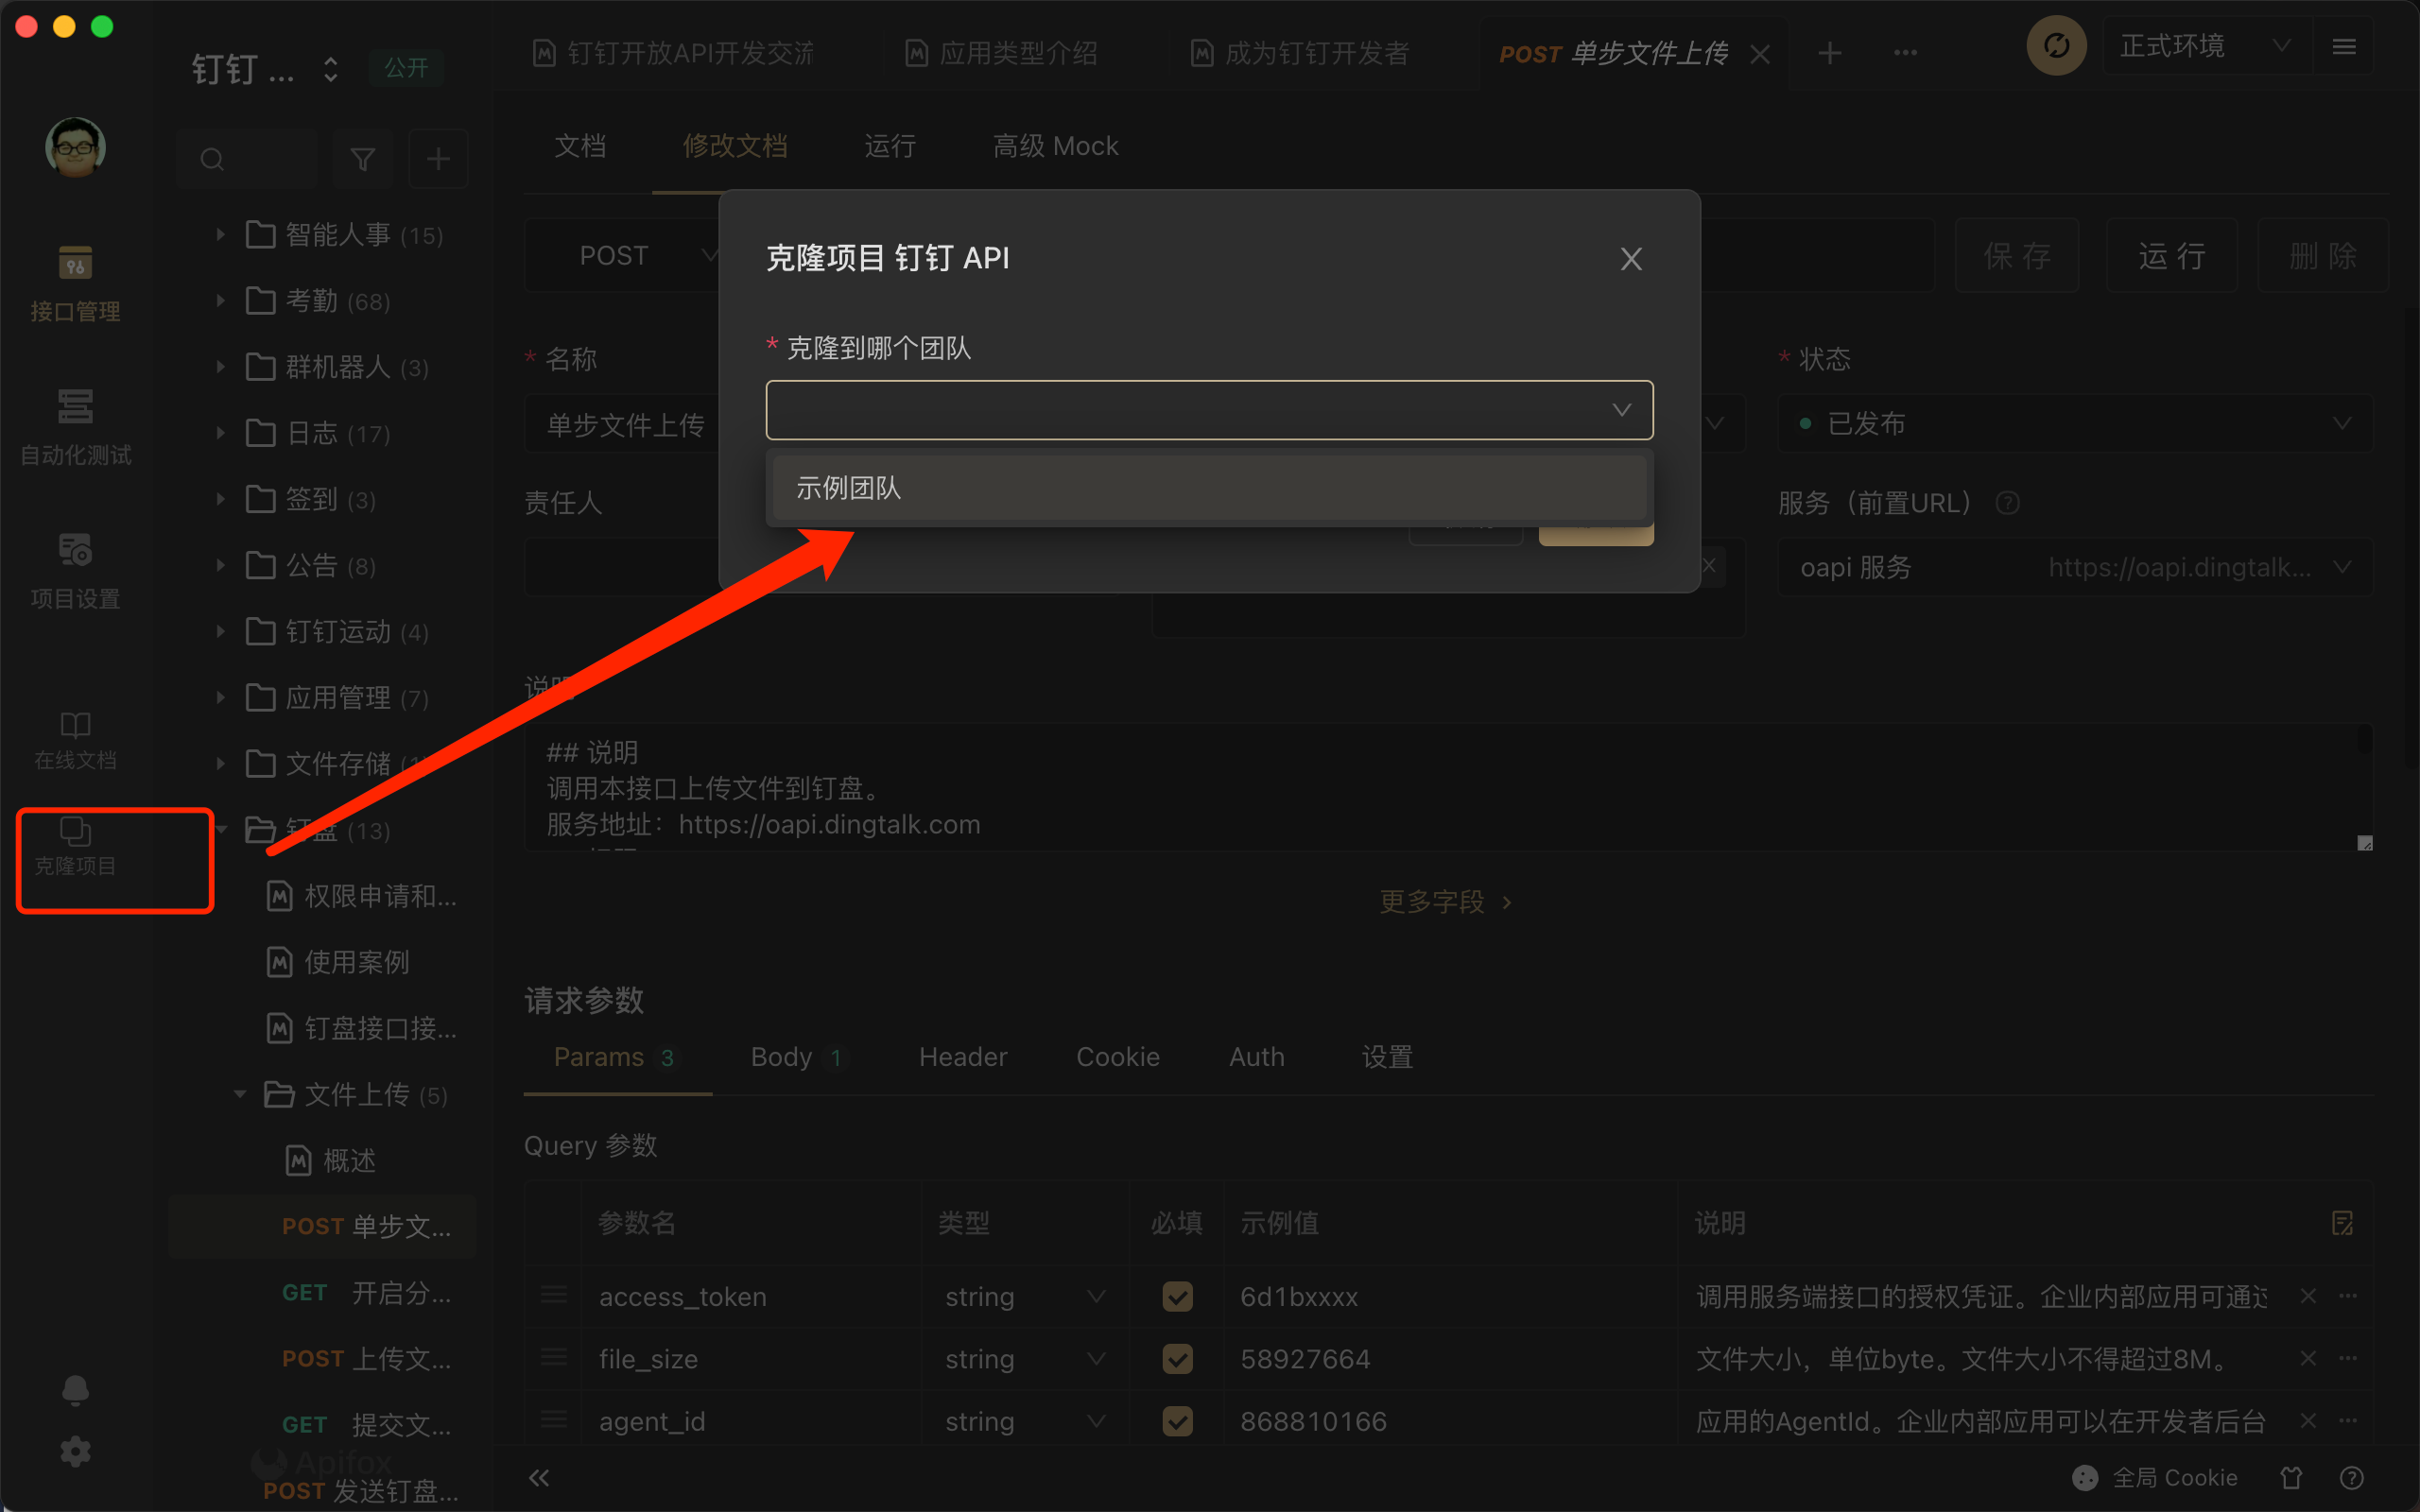Open the settings gear in sidebar

pos(75,1451)
